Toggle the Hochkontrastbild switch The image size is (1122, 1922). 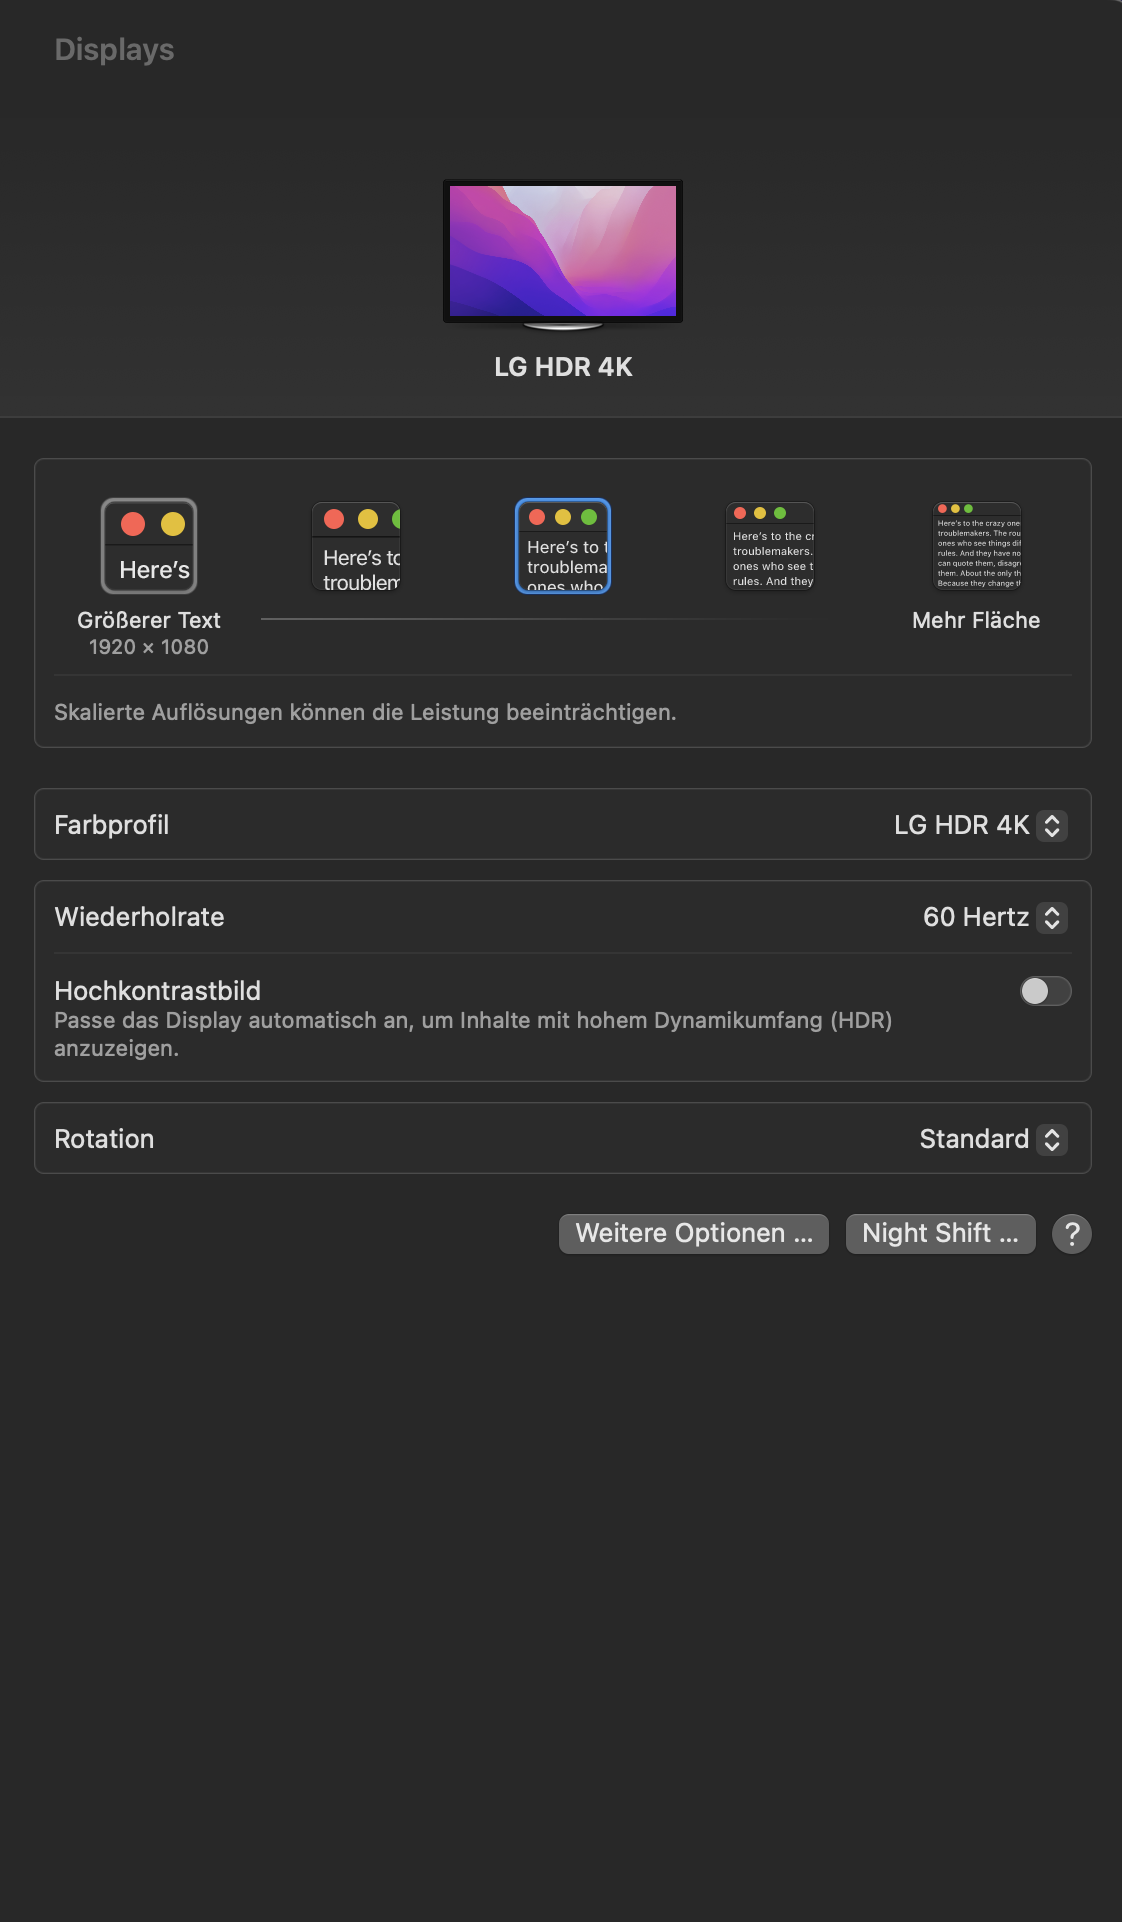(1045, 991)
